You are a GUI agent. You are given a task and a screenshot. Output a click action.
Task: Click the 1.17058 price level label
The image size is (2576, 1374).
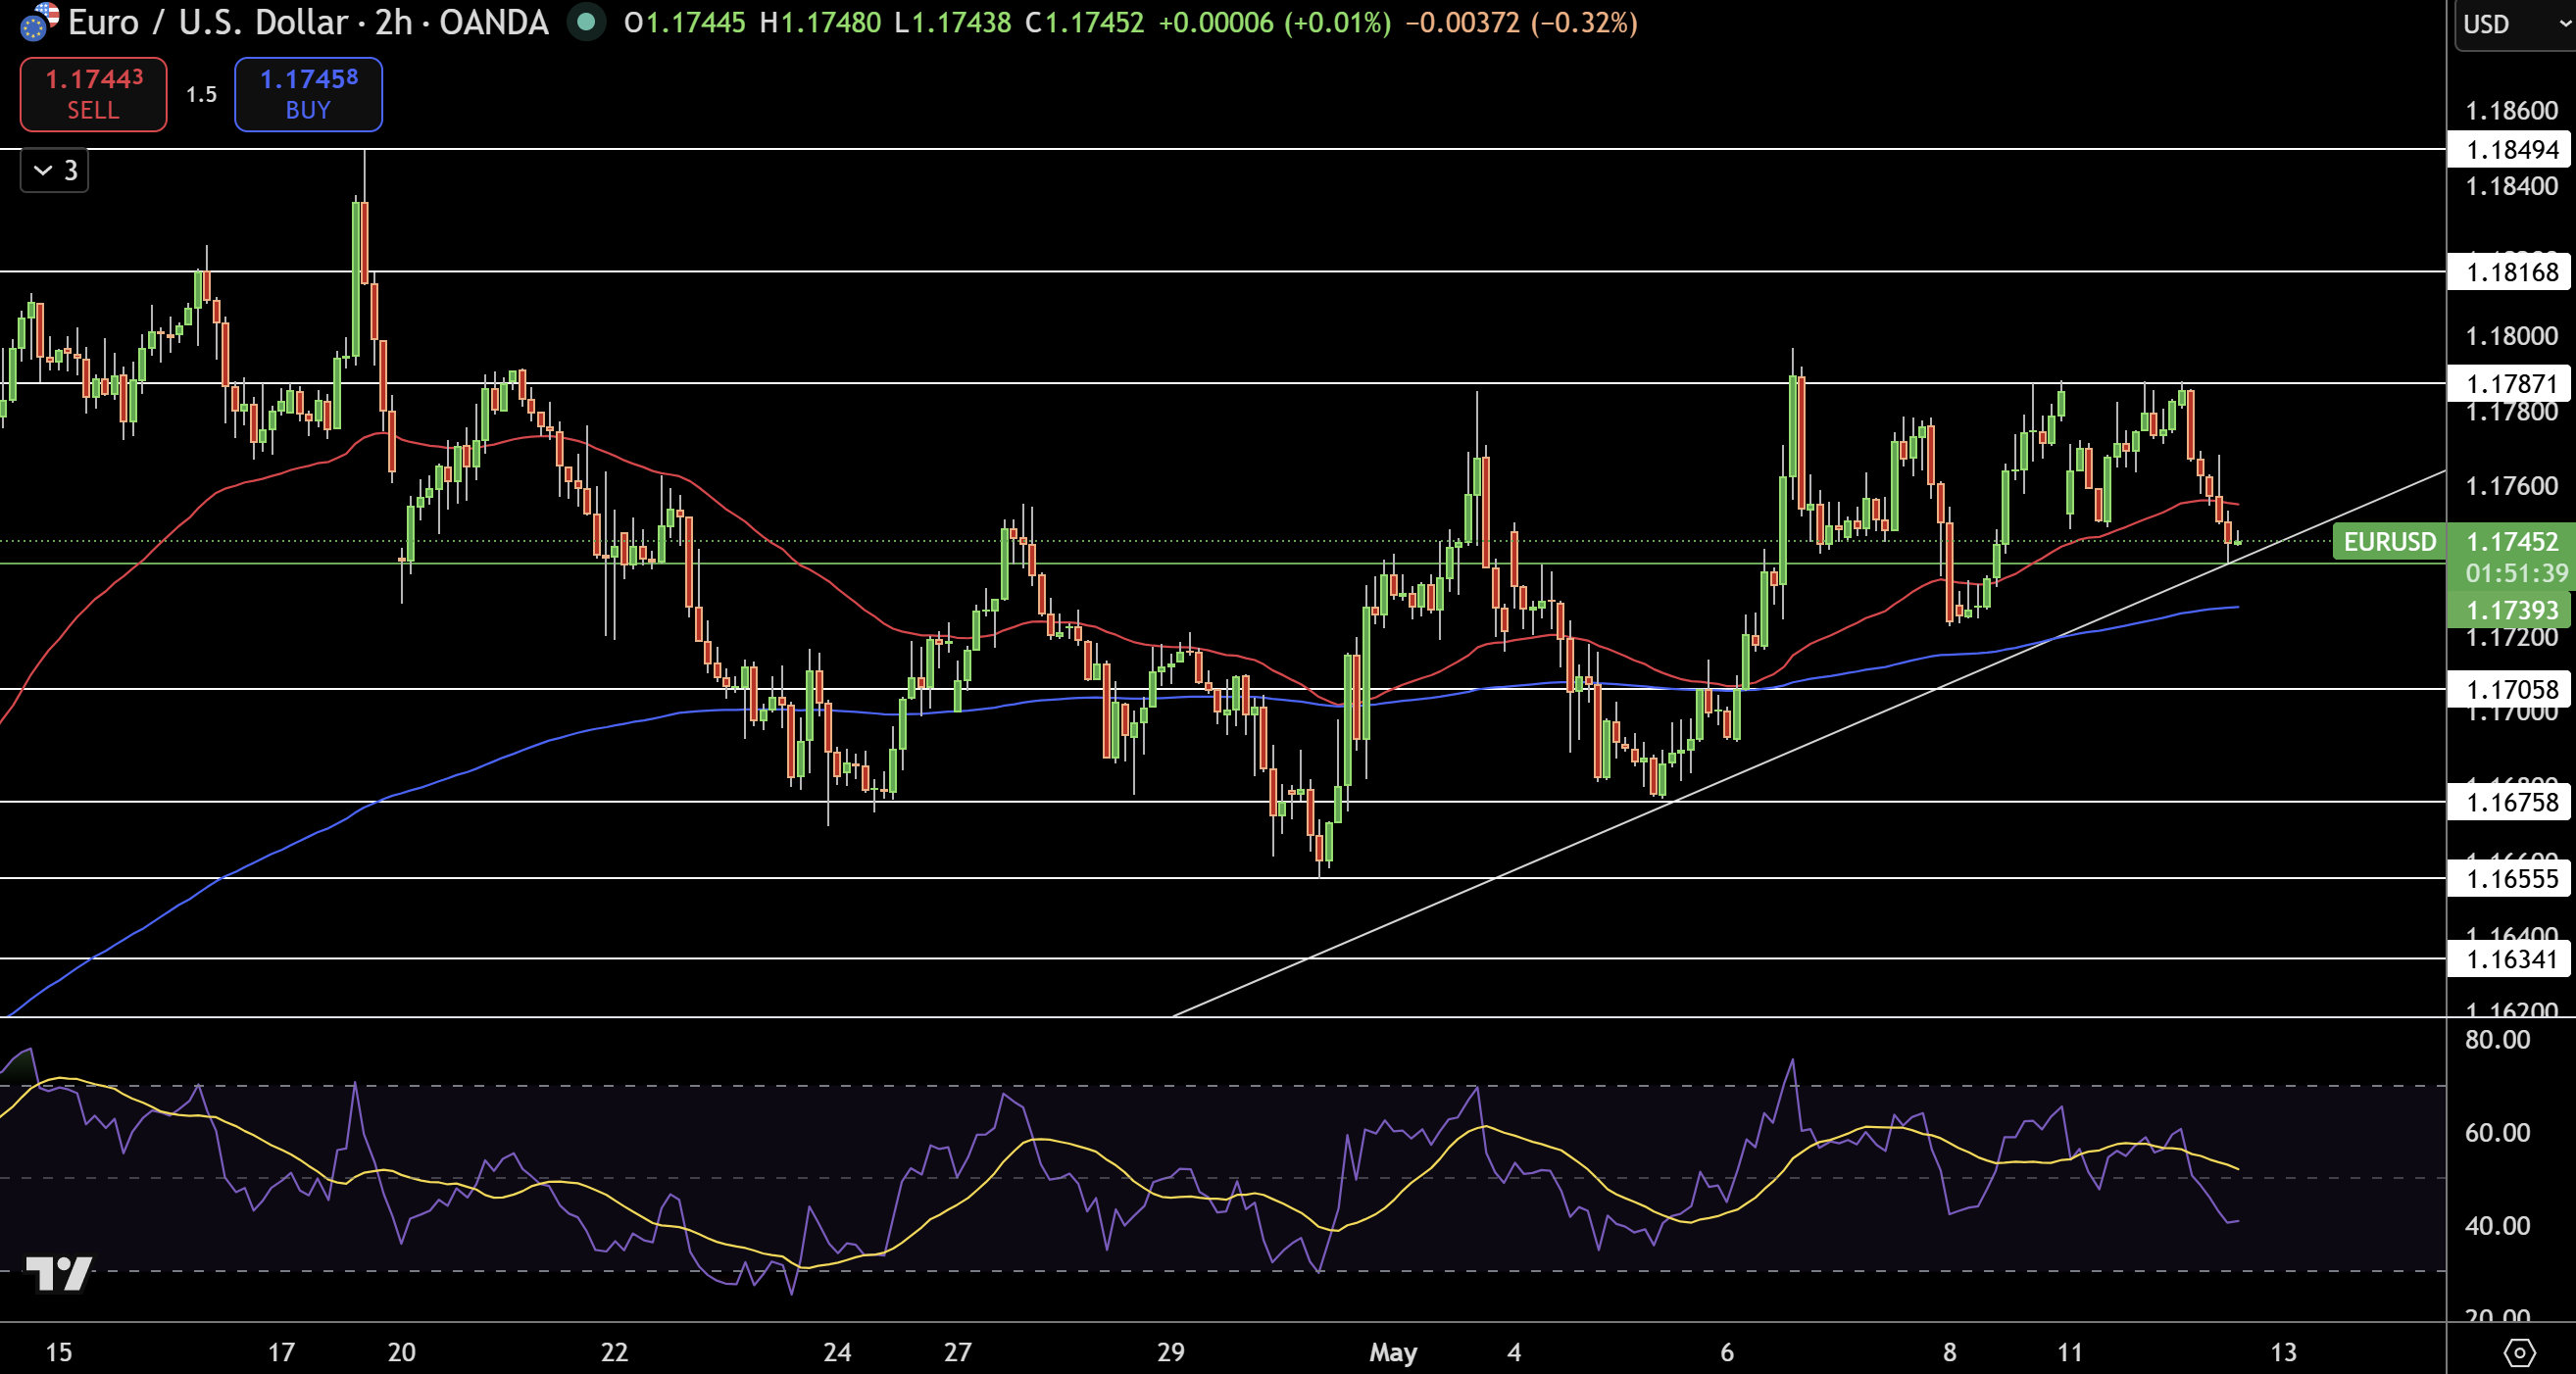point(2508,690)
